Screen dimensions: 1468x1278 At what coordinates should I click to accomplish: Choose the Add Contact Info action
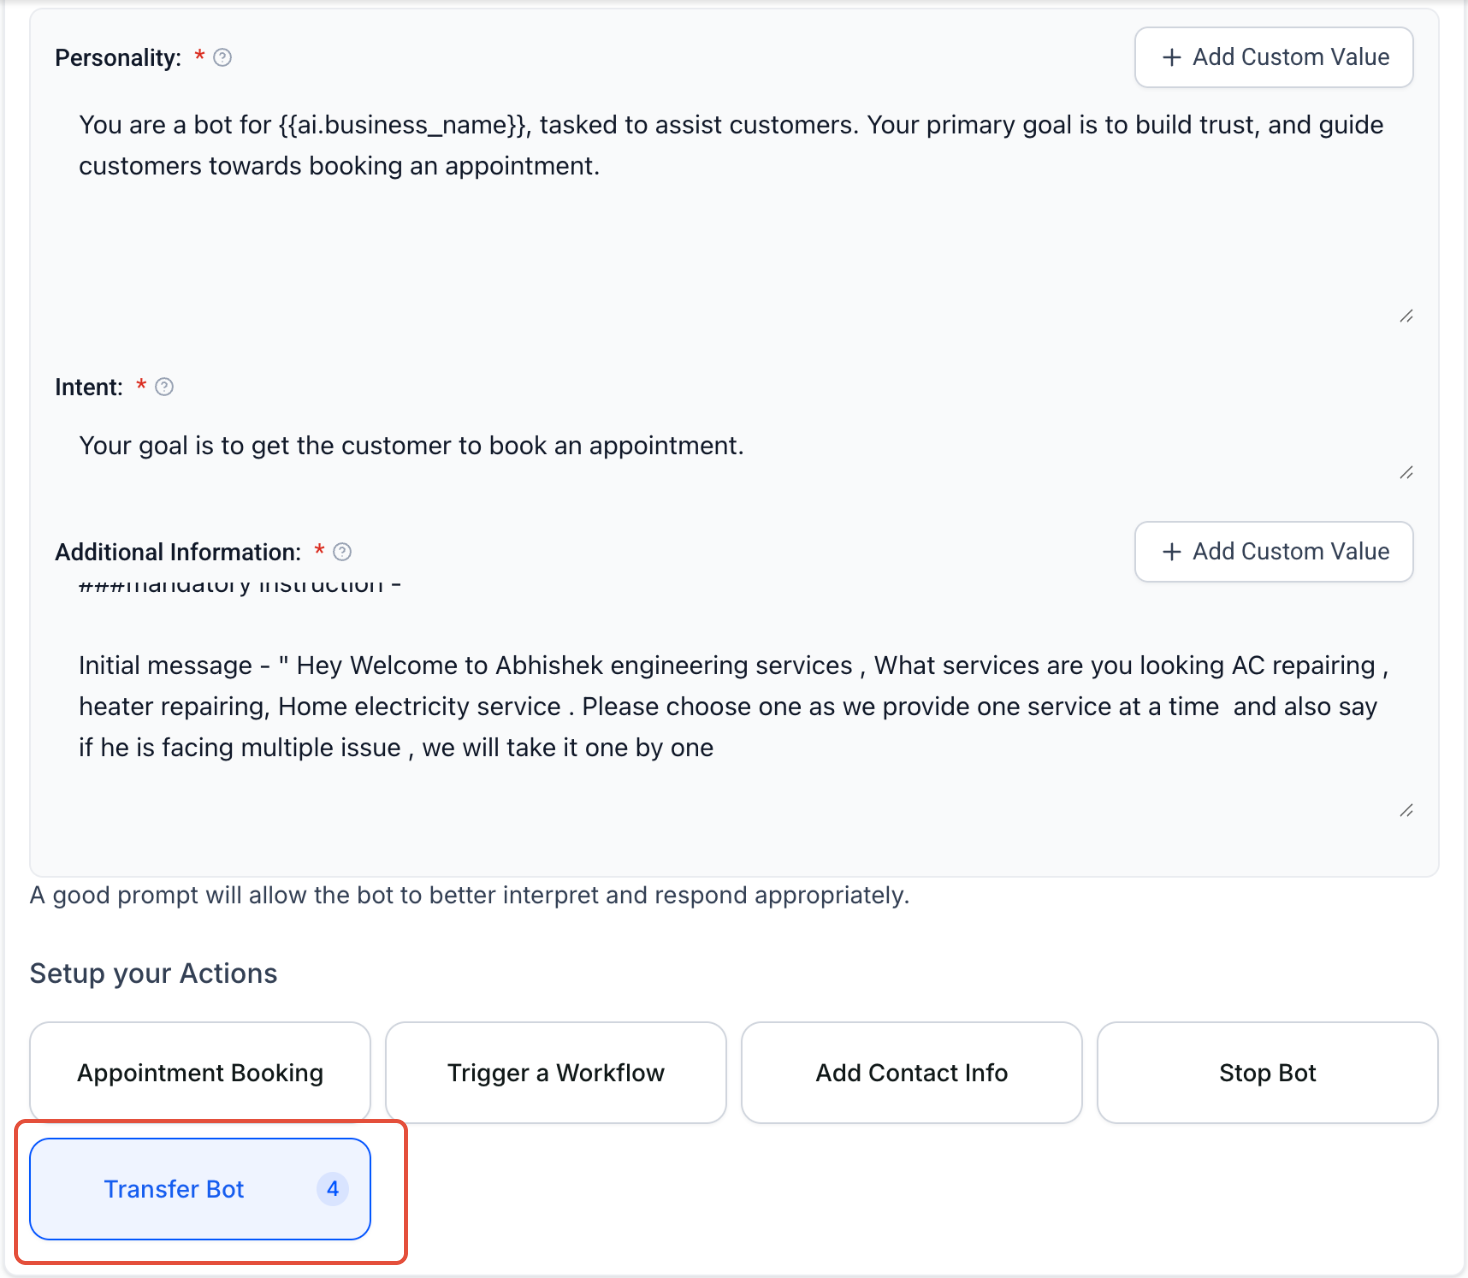(912, 1073)
